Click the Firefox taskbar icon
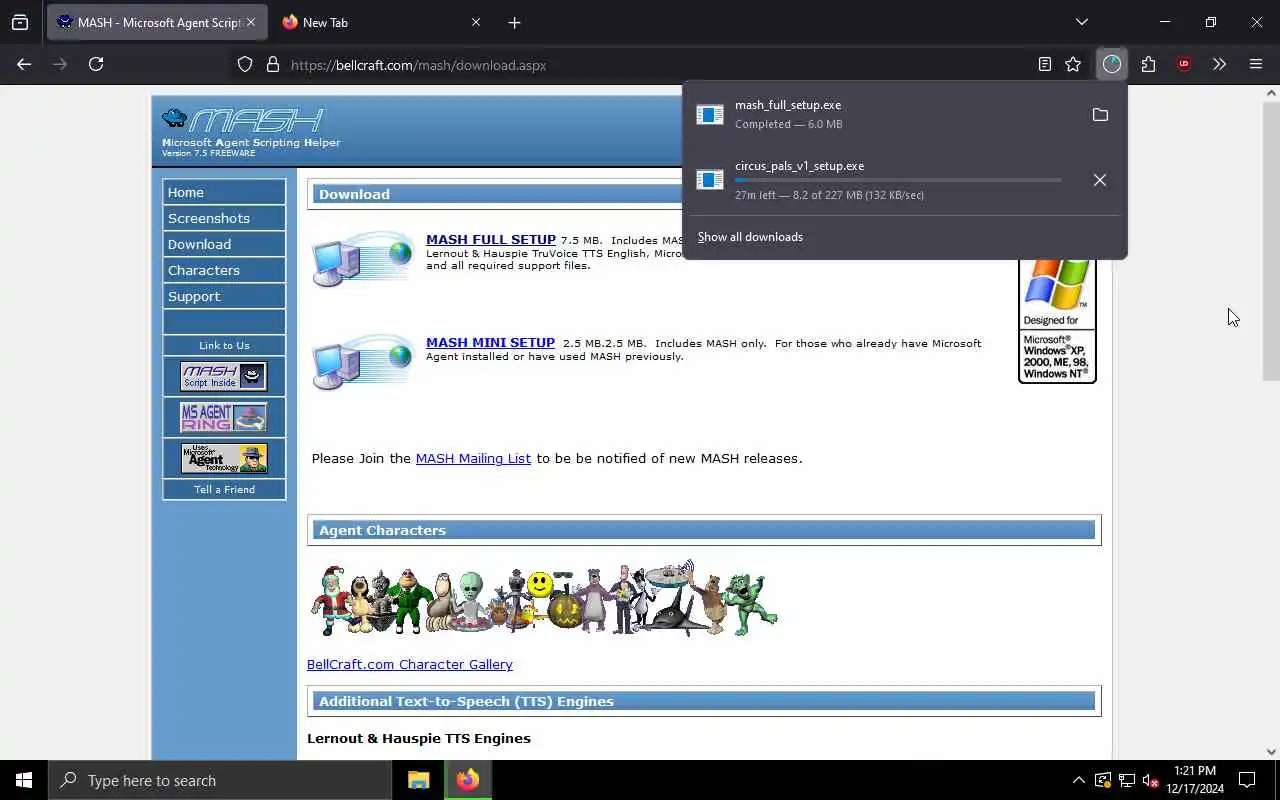Screen dimensions: 1280x800 click(467, 780)
